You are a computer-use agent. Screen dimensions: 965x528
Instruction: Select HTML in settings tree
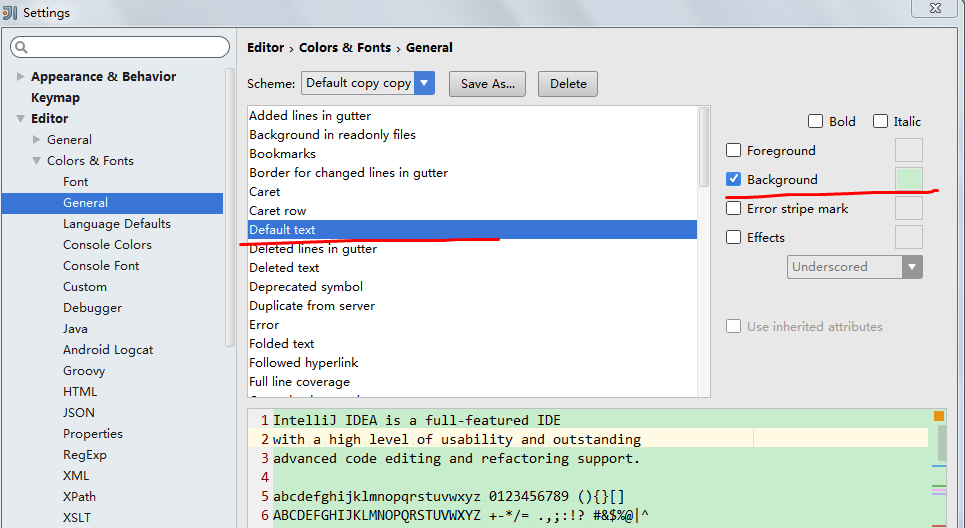tap(80, 391)
